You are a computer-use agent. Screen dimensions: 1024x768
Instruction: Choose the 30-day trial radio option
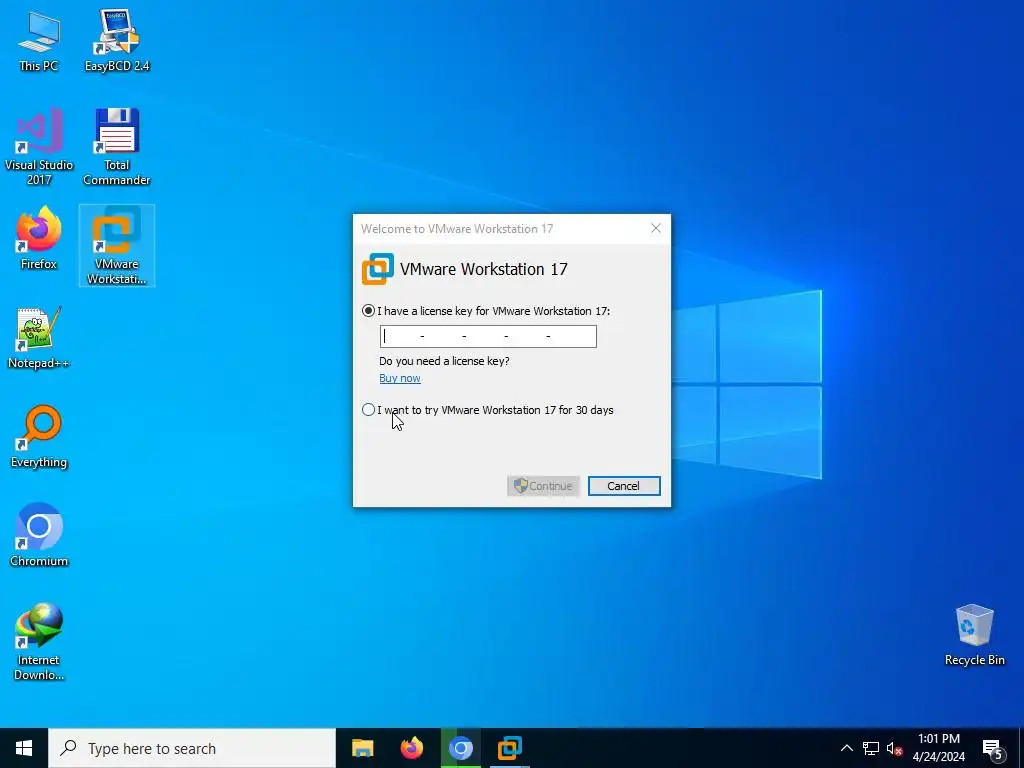coord(368,410)
